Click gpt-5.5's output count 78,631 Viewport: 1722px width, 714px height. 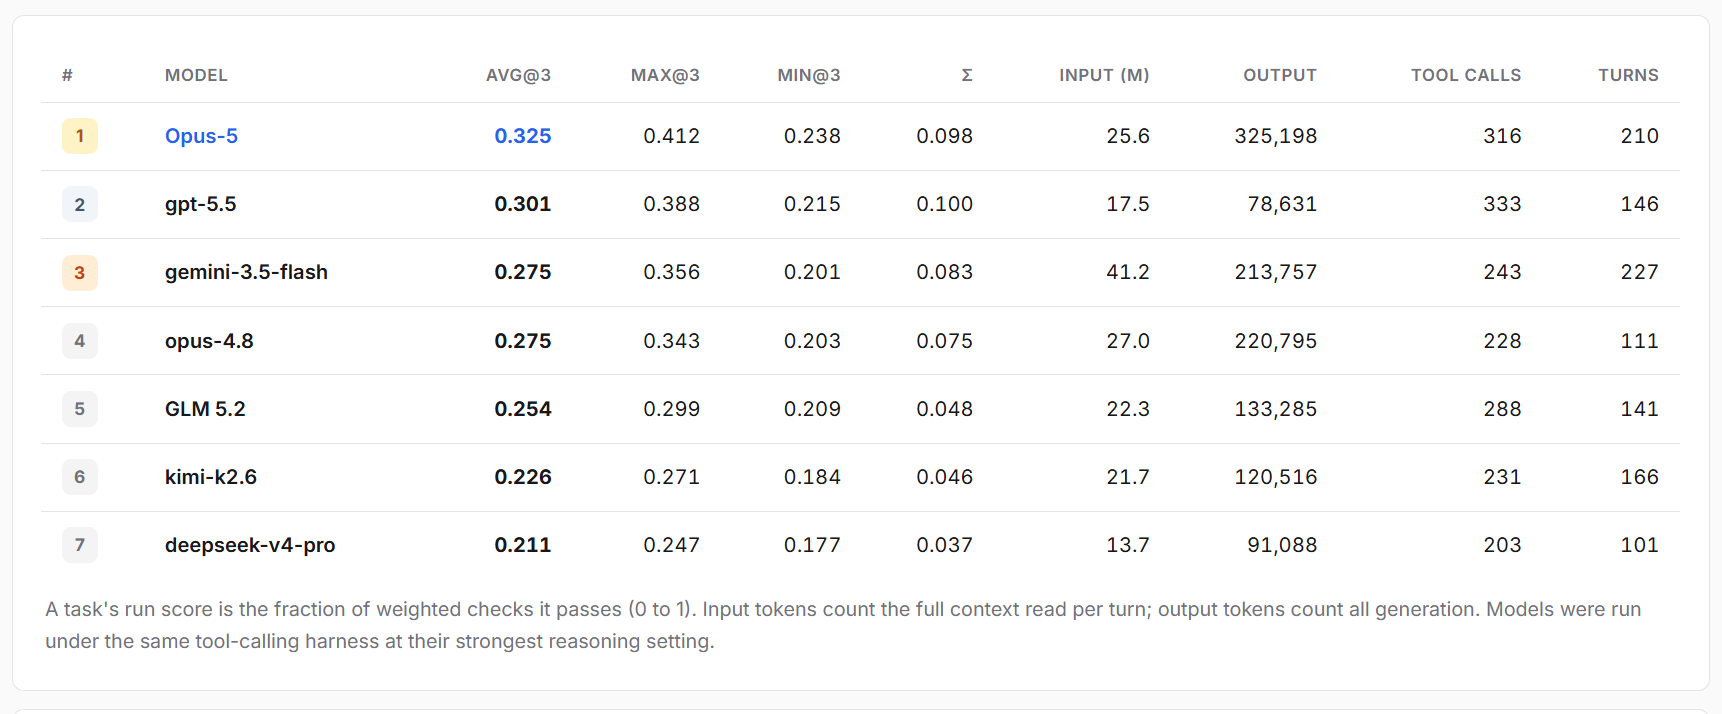[1282, 204]
